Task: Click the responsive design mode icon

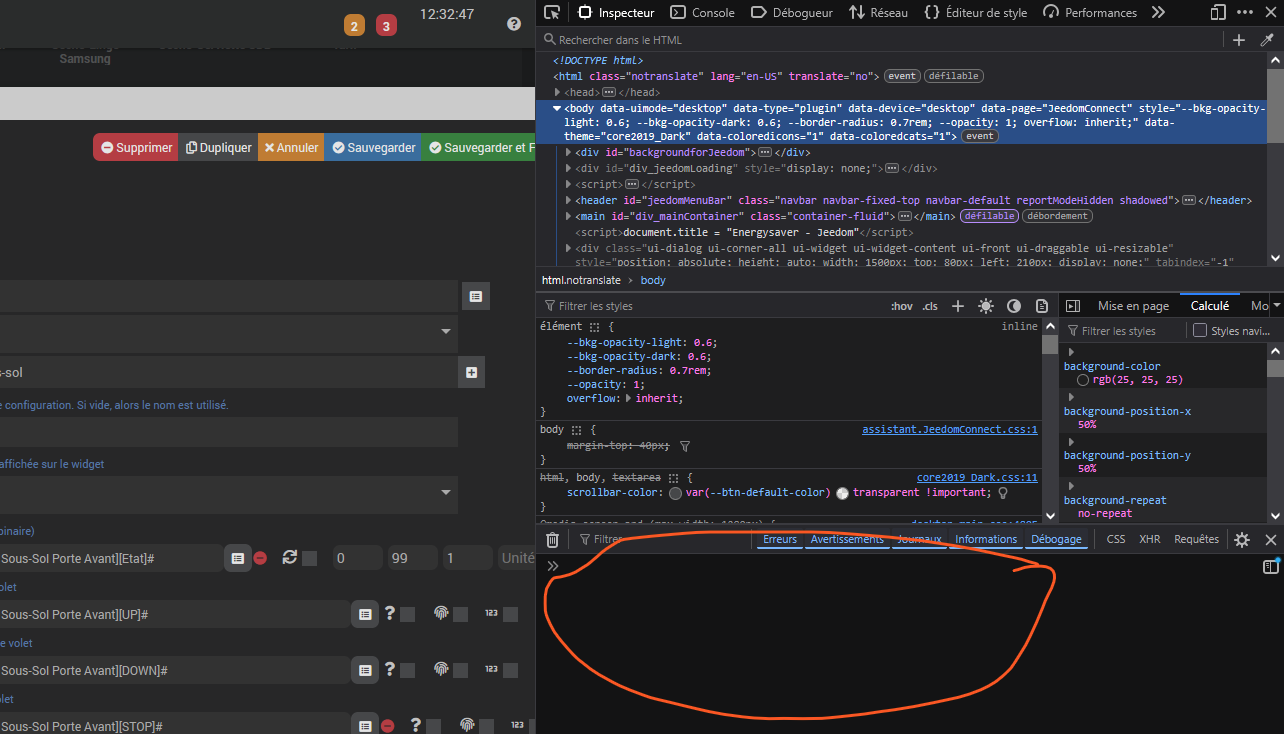Action: [1217, 13]
